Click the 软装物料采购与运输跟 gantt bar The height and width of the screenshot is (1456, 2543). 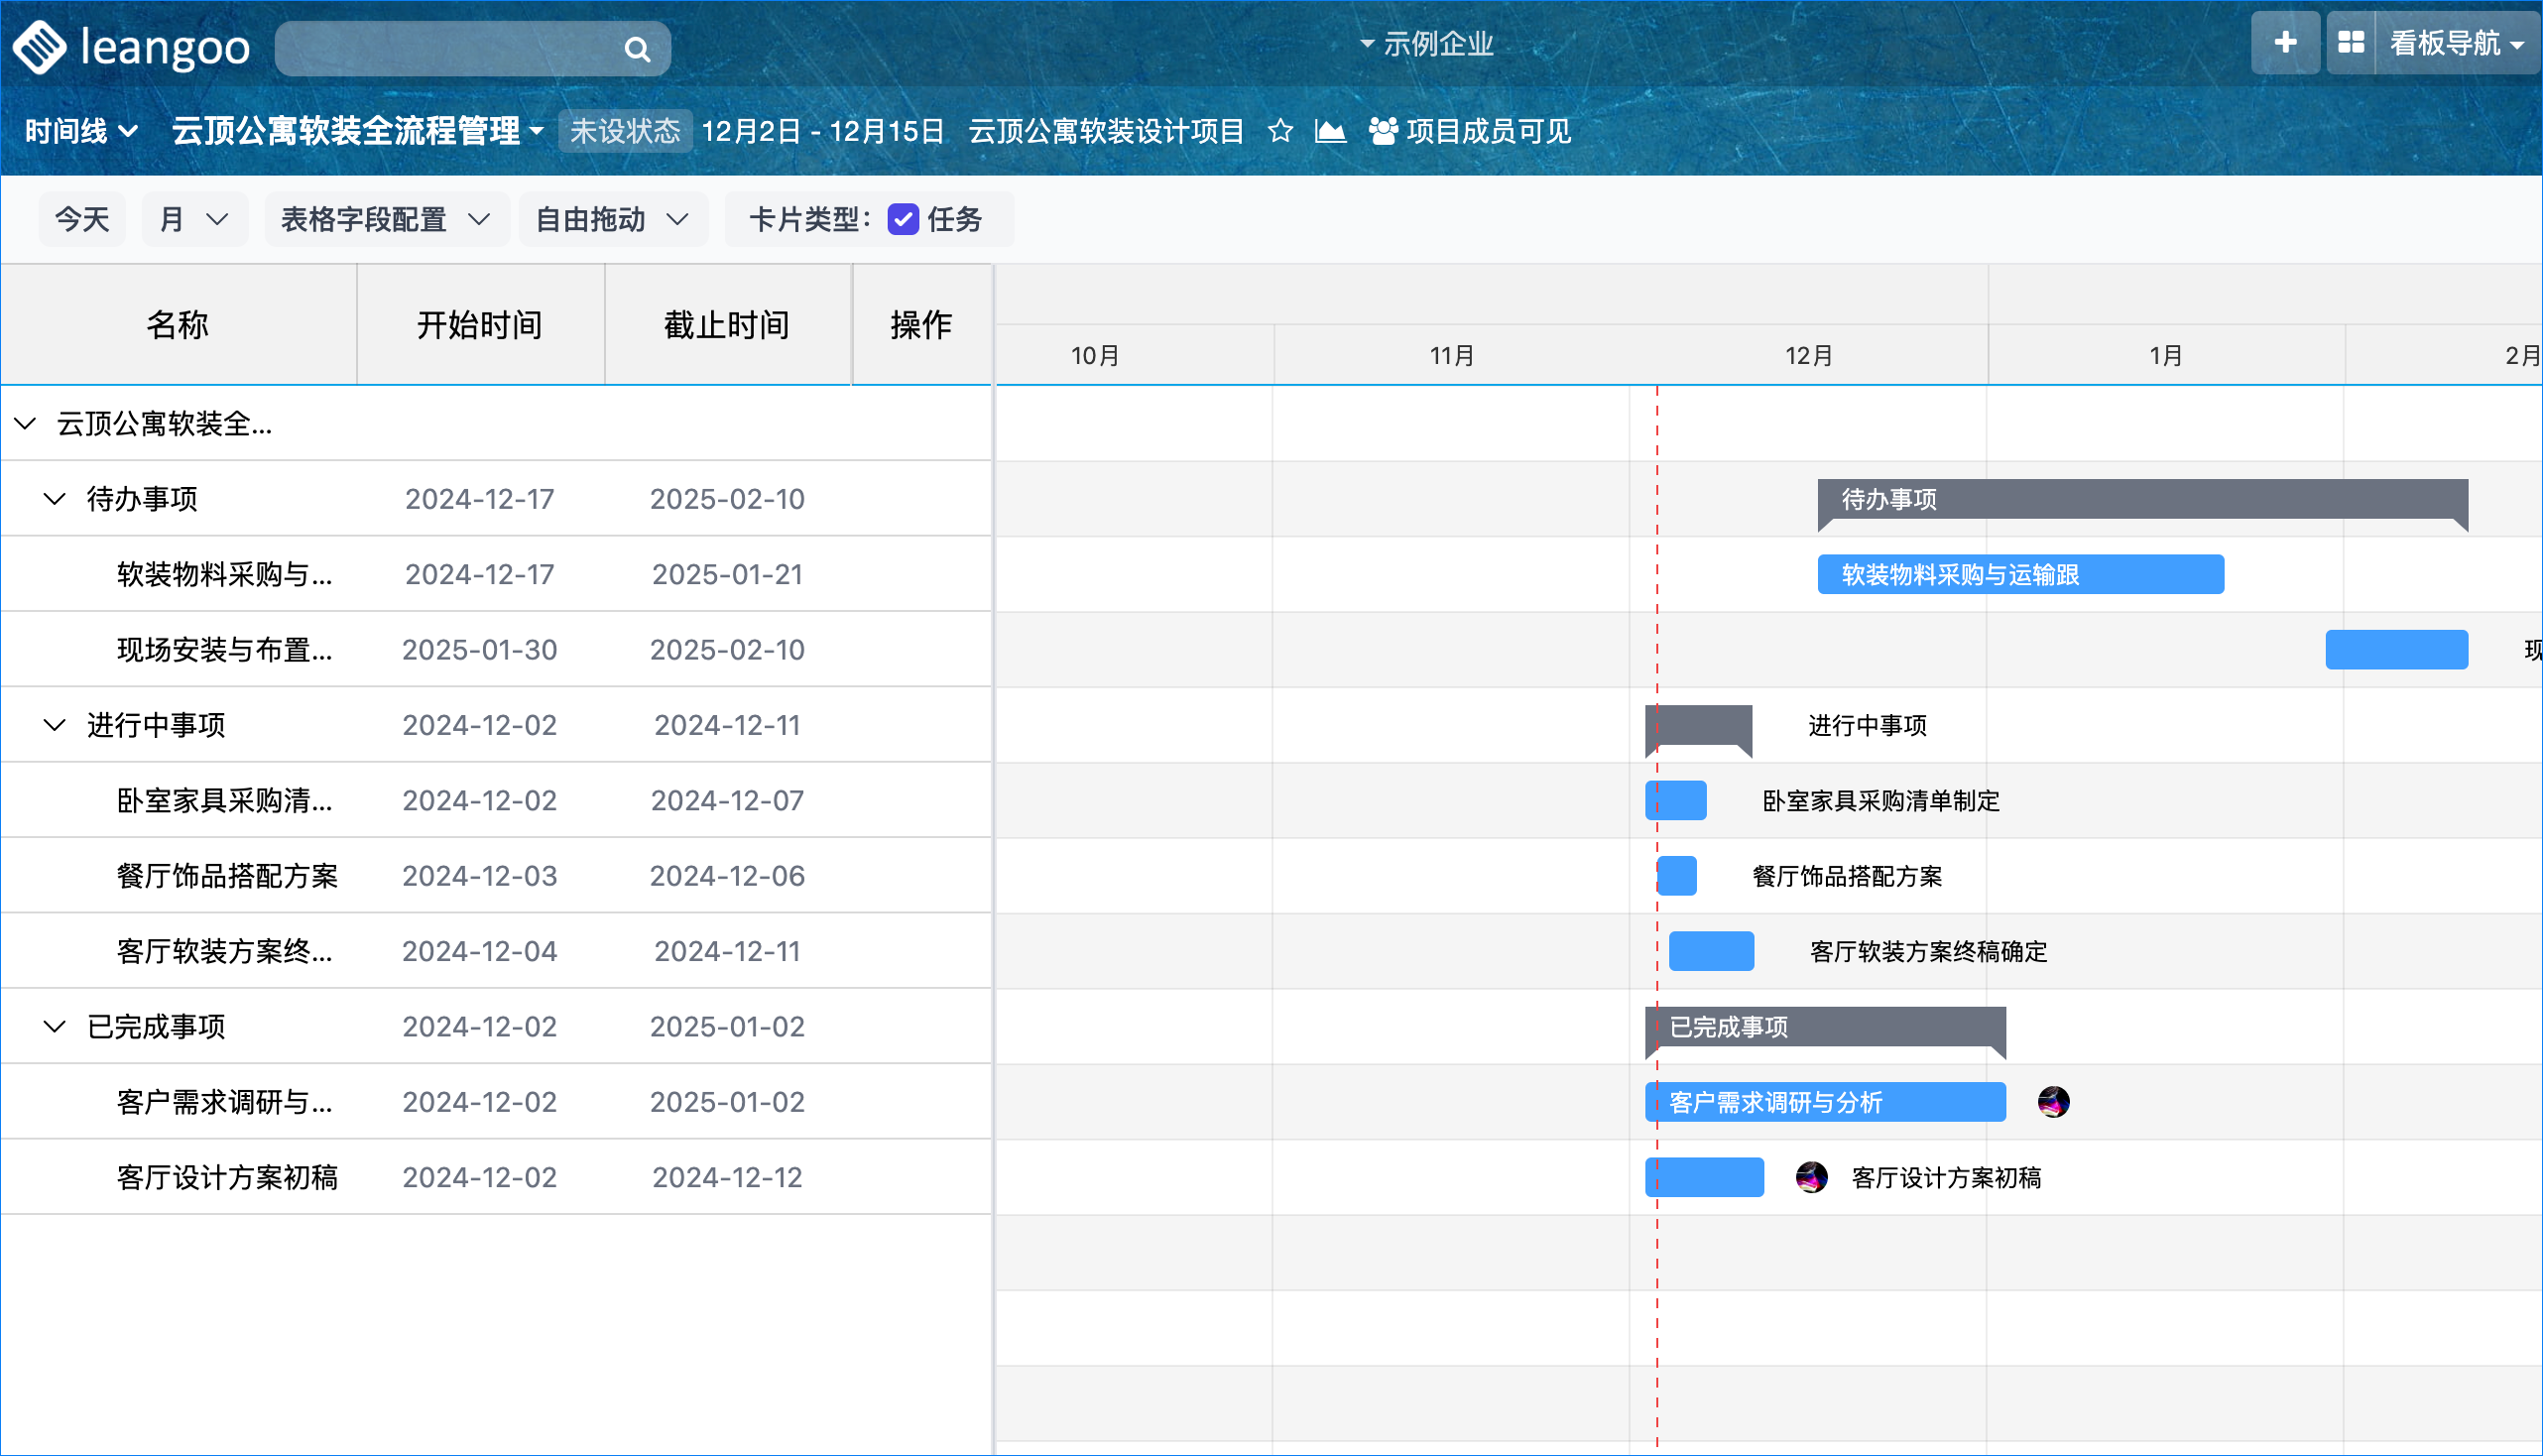click(2019, 575)
